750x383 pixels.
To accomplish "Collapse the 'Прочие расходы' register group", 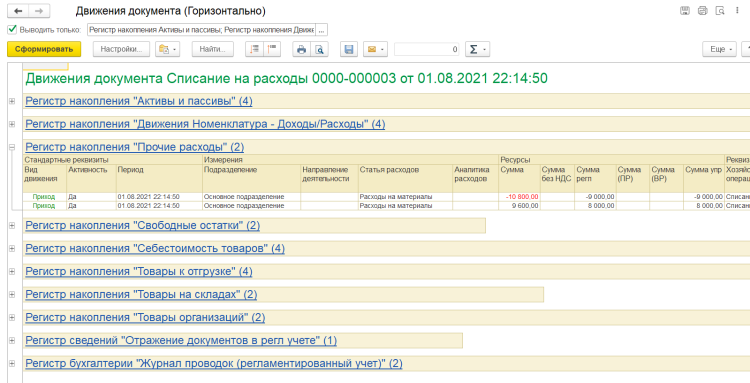I will [12, 147].
